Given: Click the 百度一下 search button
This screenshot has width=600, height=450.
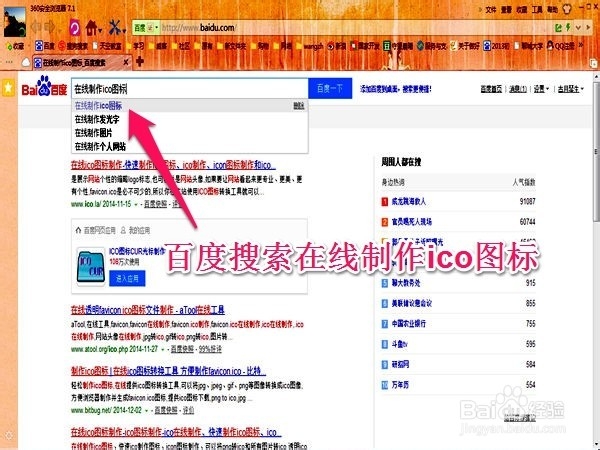Looking at the screenshot, I should coord(330,88).
